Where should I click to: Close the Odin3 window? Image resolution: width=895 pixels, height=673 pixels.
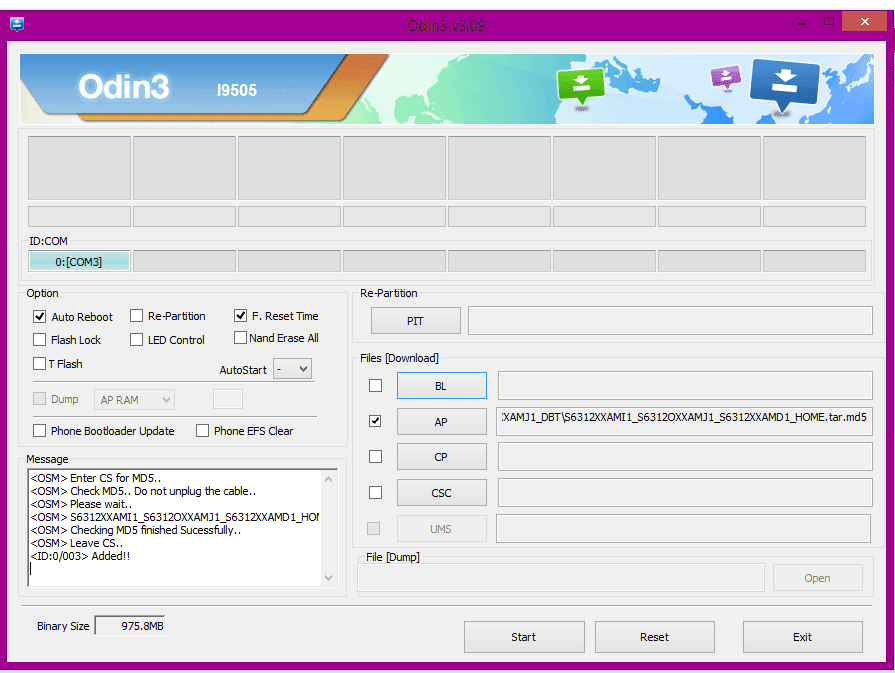[865, 22]
